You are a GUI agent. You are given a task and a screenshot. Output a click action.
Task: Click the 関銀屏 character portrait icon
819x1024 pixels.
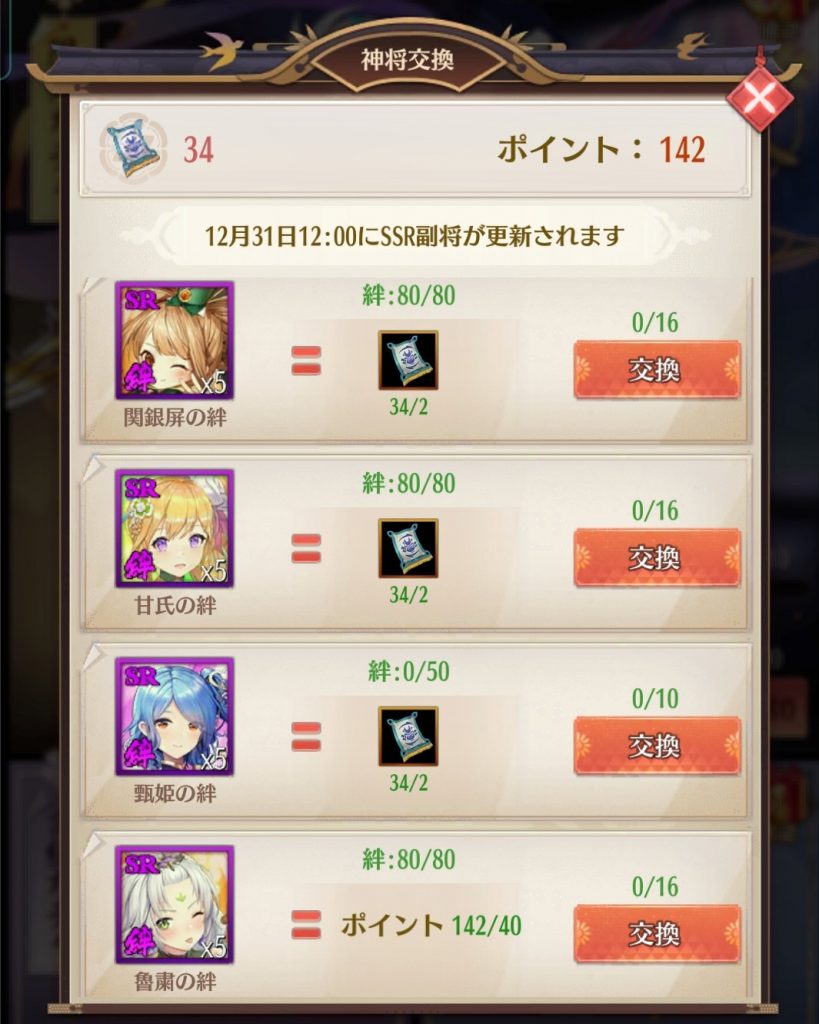click(x=174, y=340)
